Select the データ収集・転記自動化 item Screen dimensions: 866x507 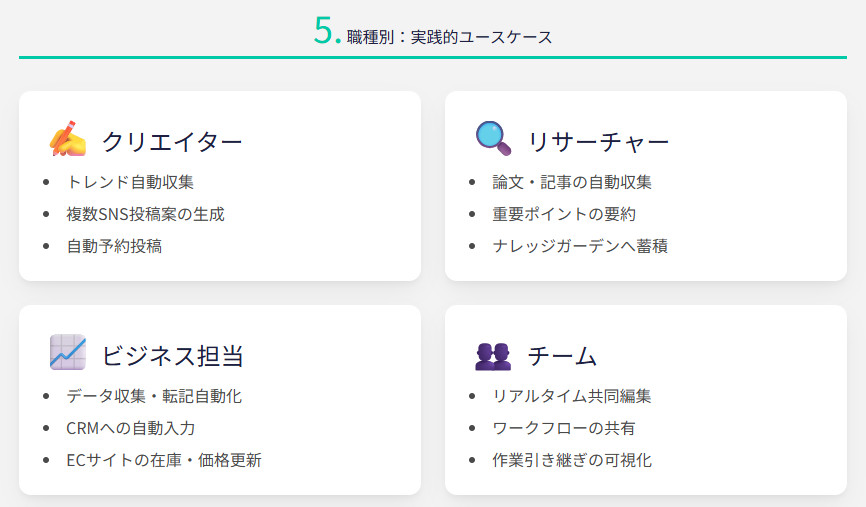click(x=154, y=396)
